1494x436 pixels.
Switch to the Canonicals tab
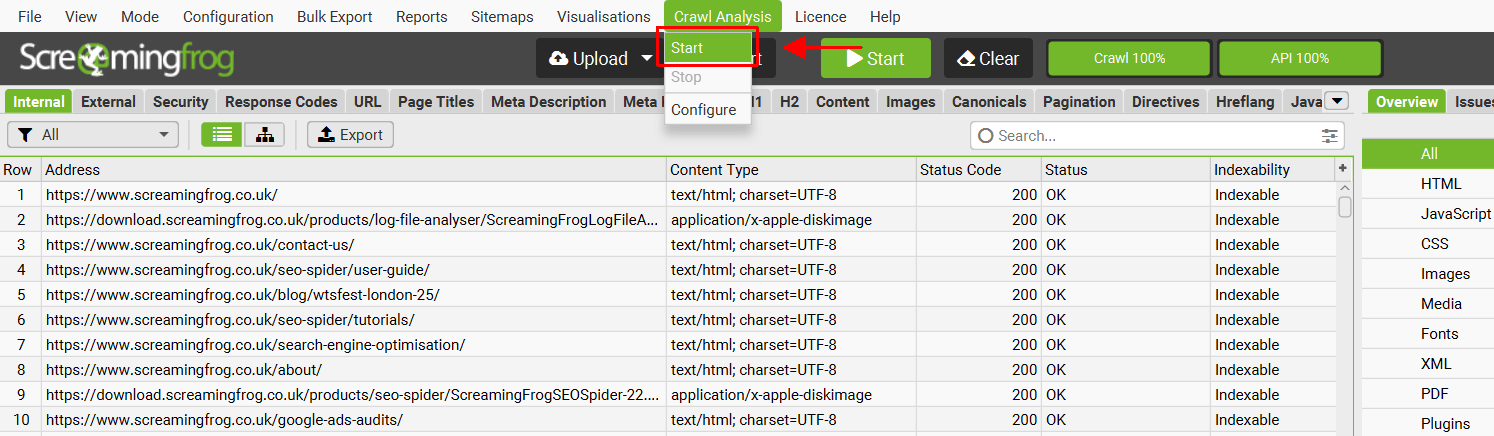coord(989,102)
